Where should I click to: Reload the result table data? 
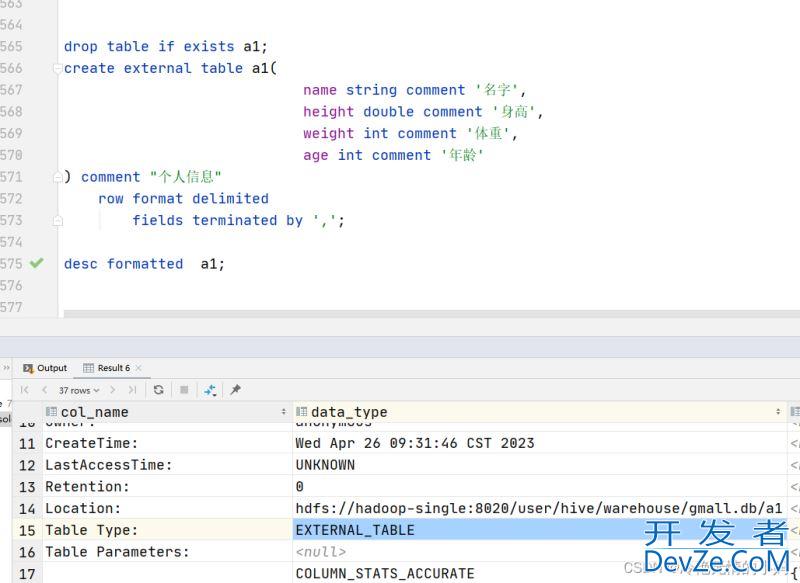(x=159, y=390)
